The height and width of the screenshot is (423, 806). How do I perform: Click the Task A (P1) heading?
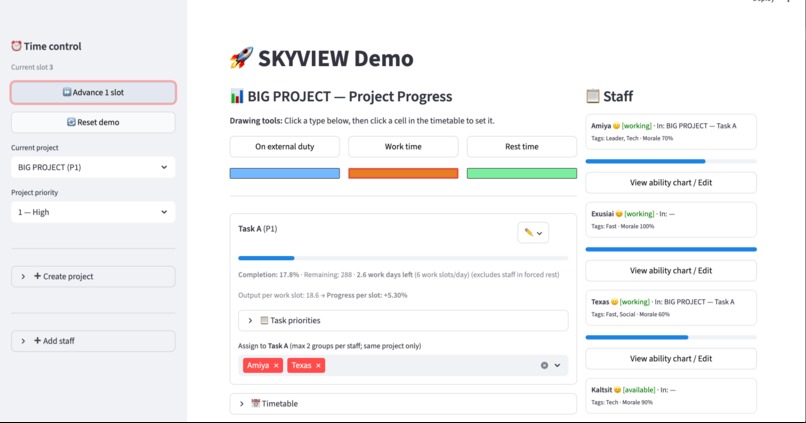pos(258,229)
